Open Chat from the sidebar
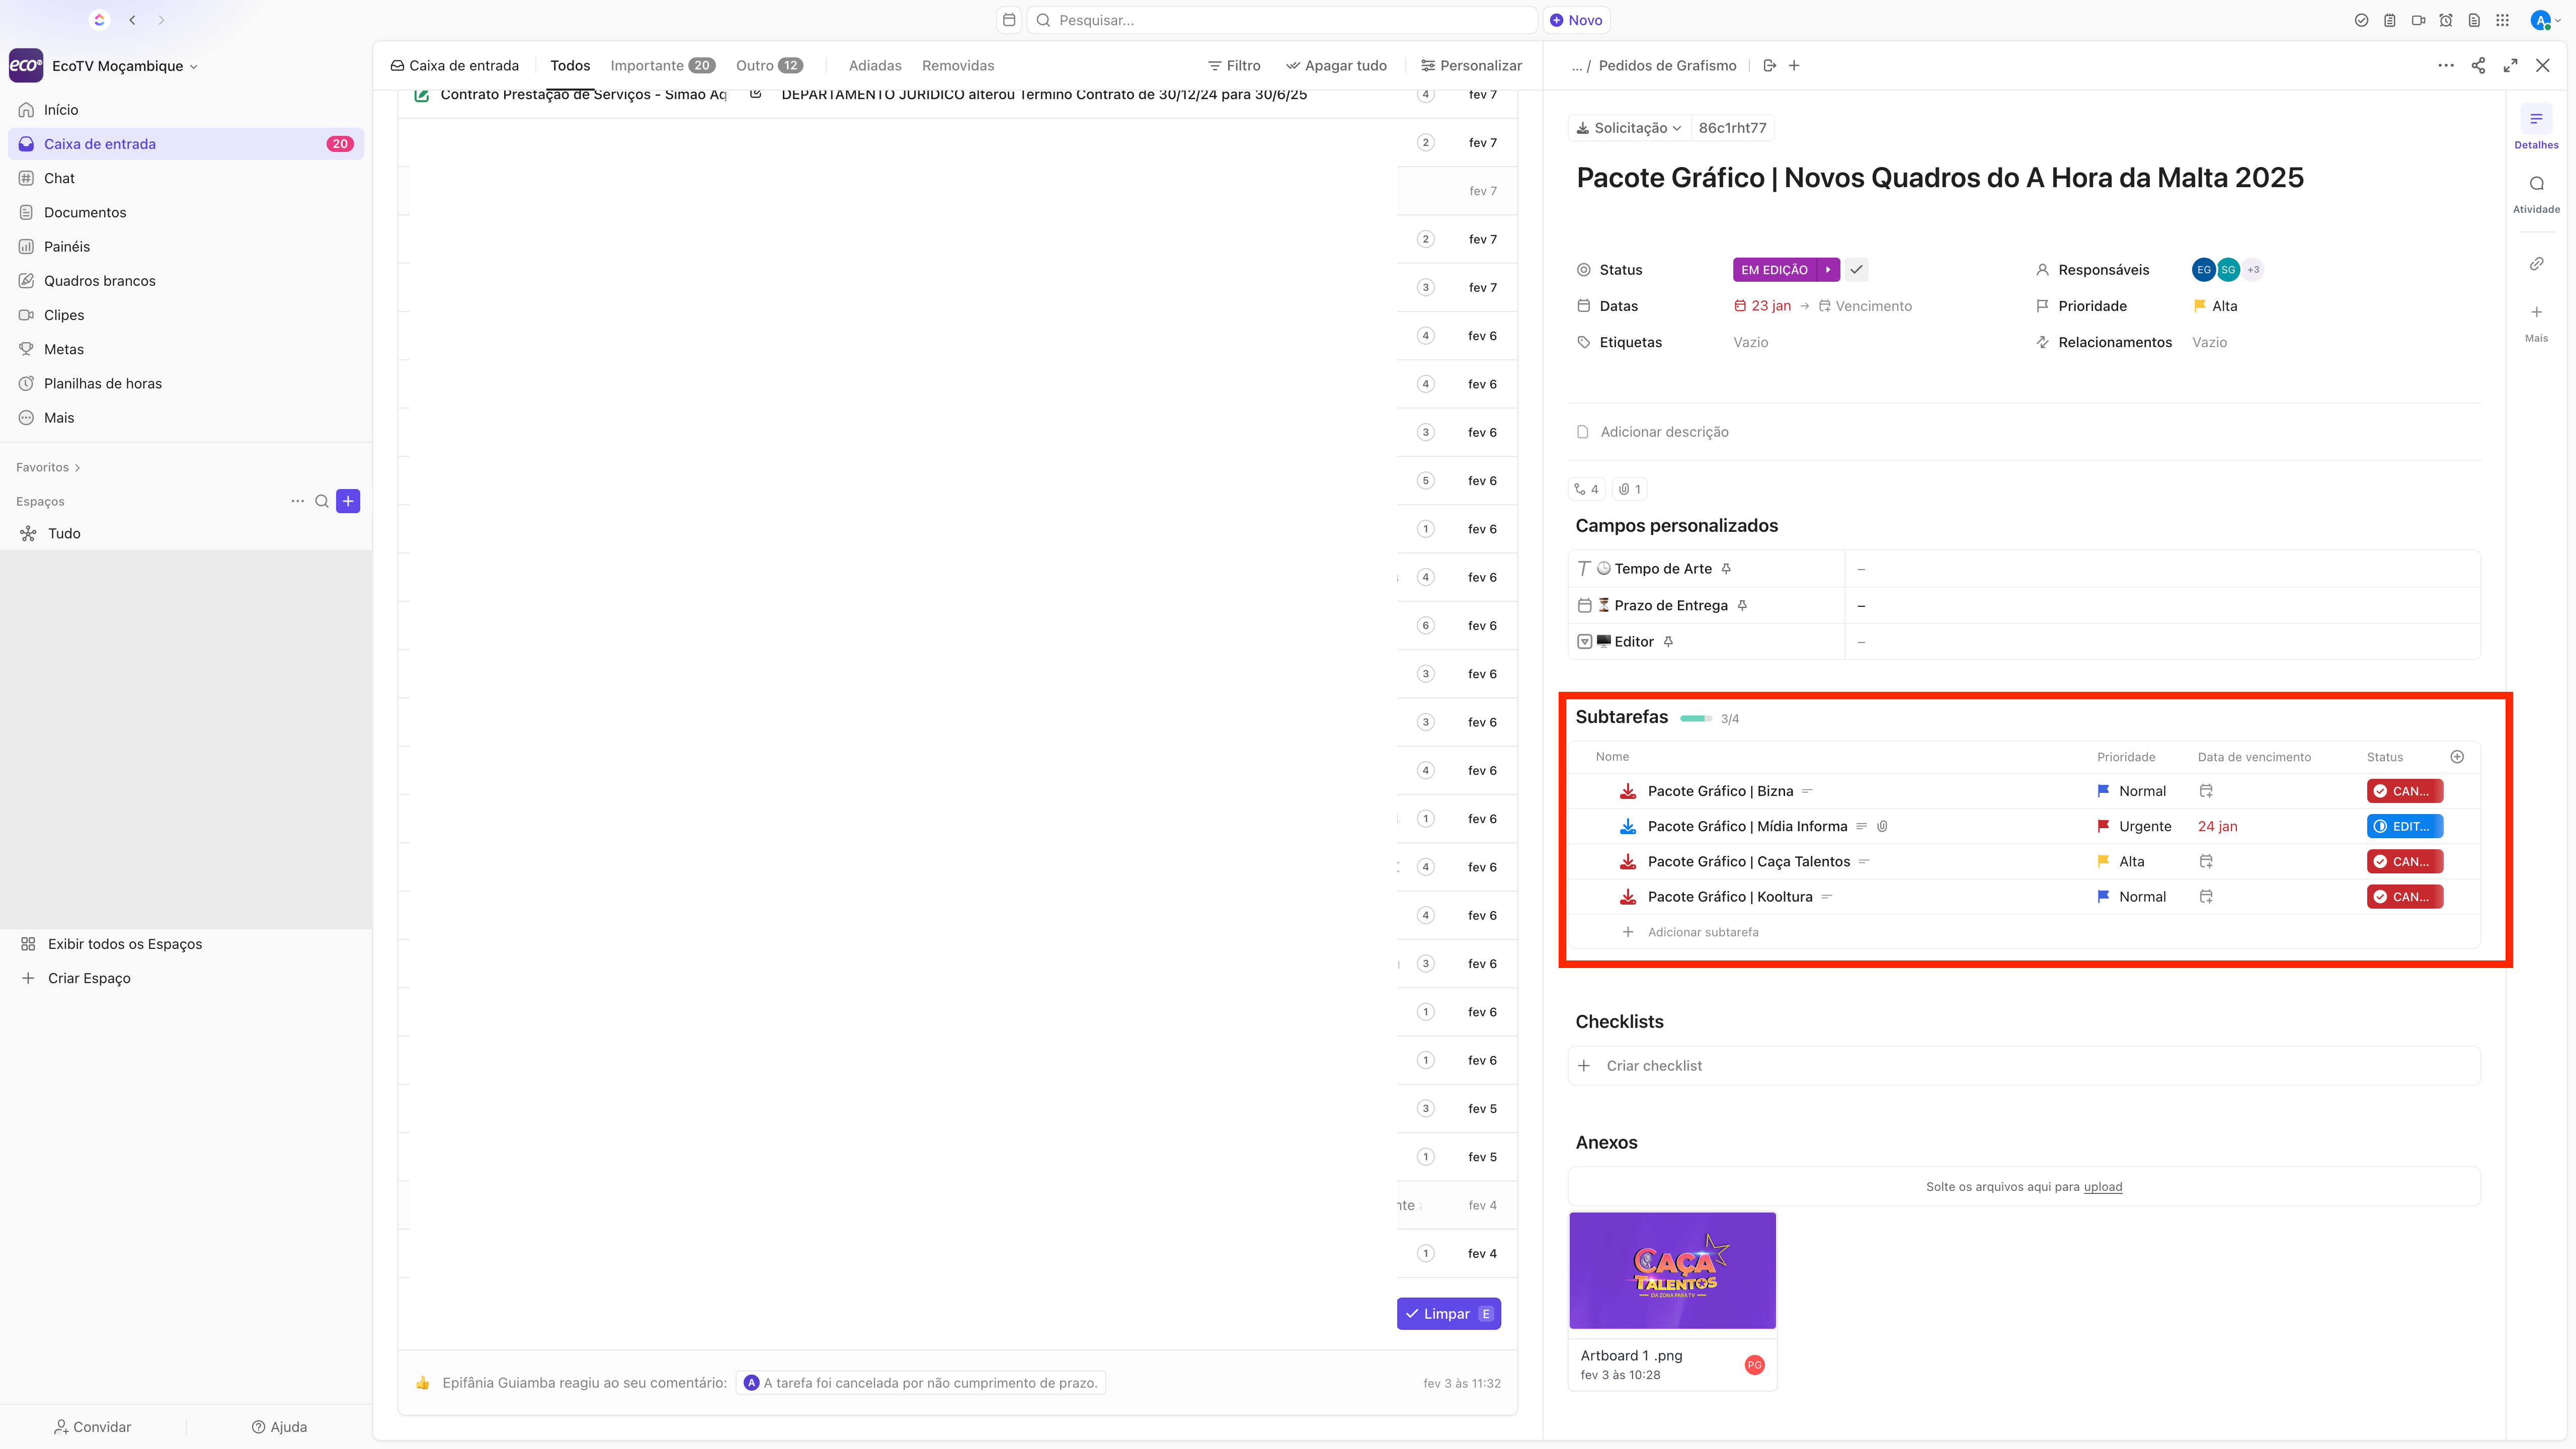The image size is (2576, 1449). click(x=59, y=178)
